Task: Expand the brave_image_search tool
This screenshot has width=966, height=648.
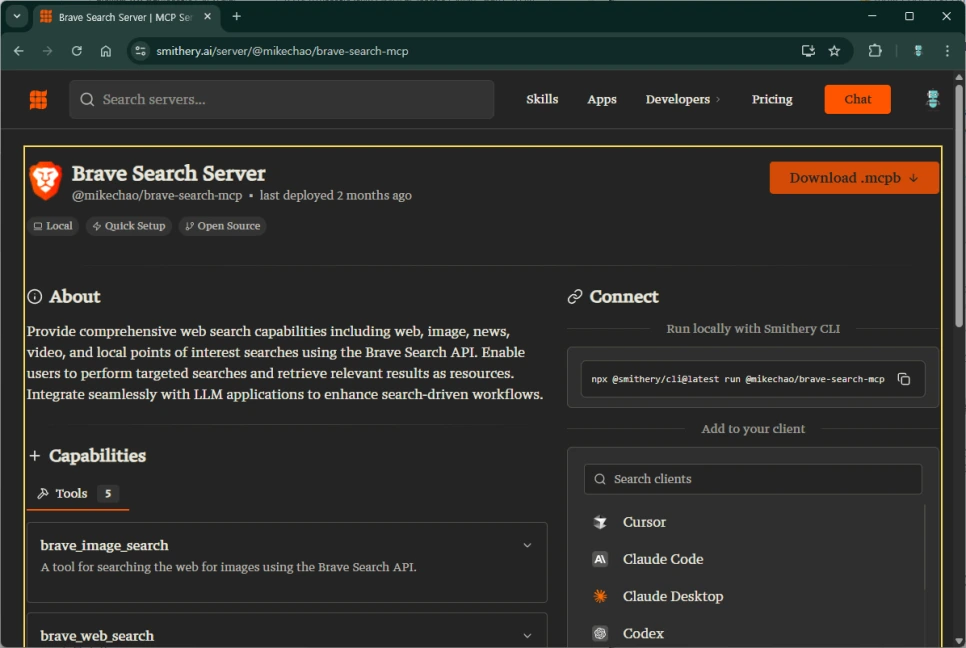Action: point(527,545)
